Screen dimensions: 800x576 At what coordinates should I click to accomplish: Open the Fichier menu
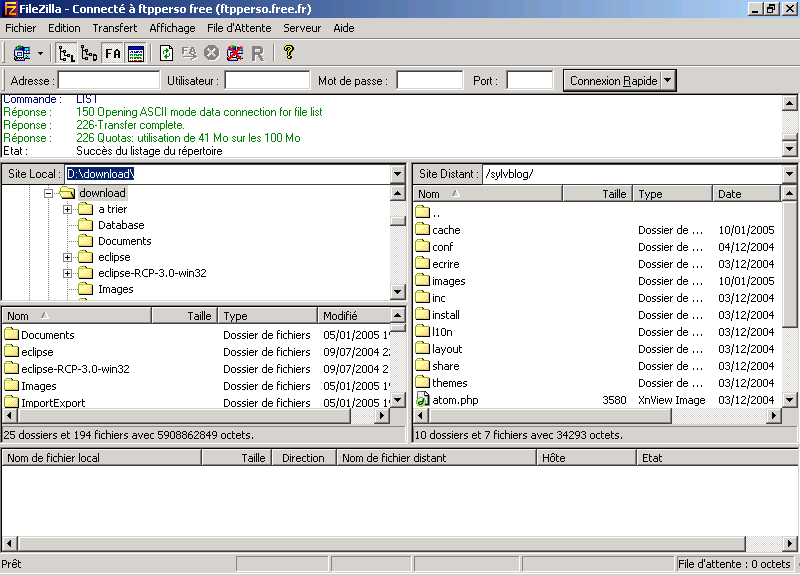pos(21,28)
